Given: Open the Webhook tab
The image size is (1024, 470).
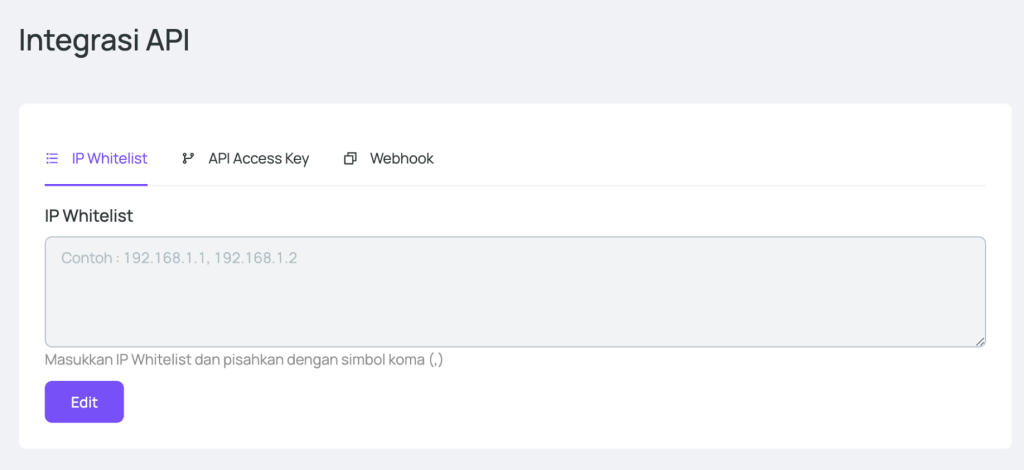Looking at the screenshot, I should [x=401, y=158].
